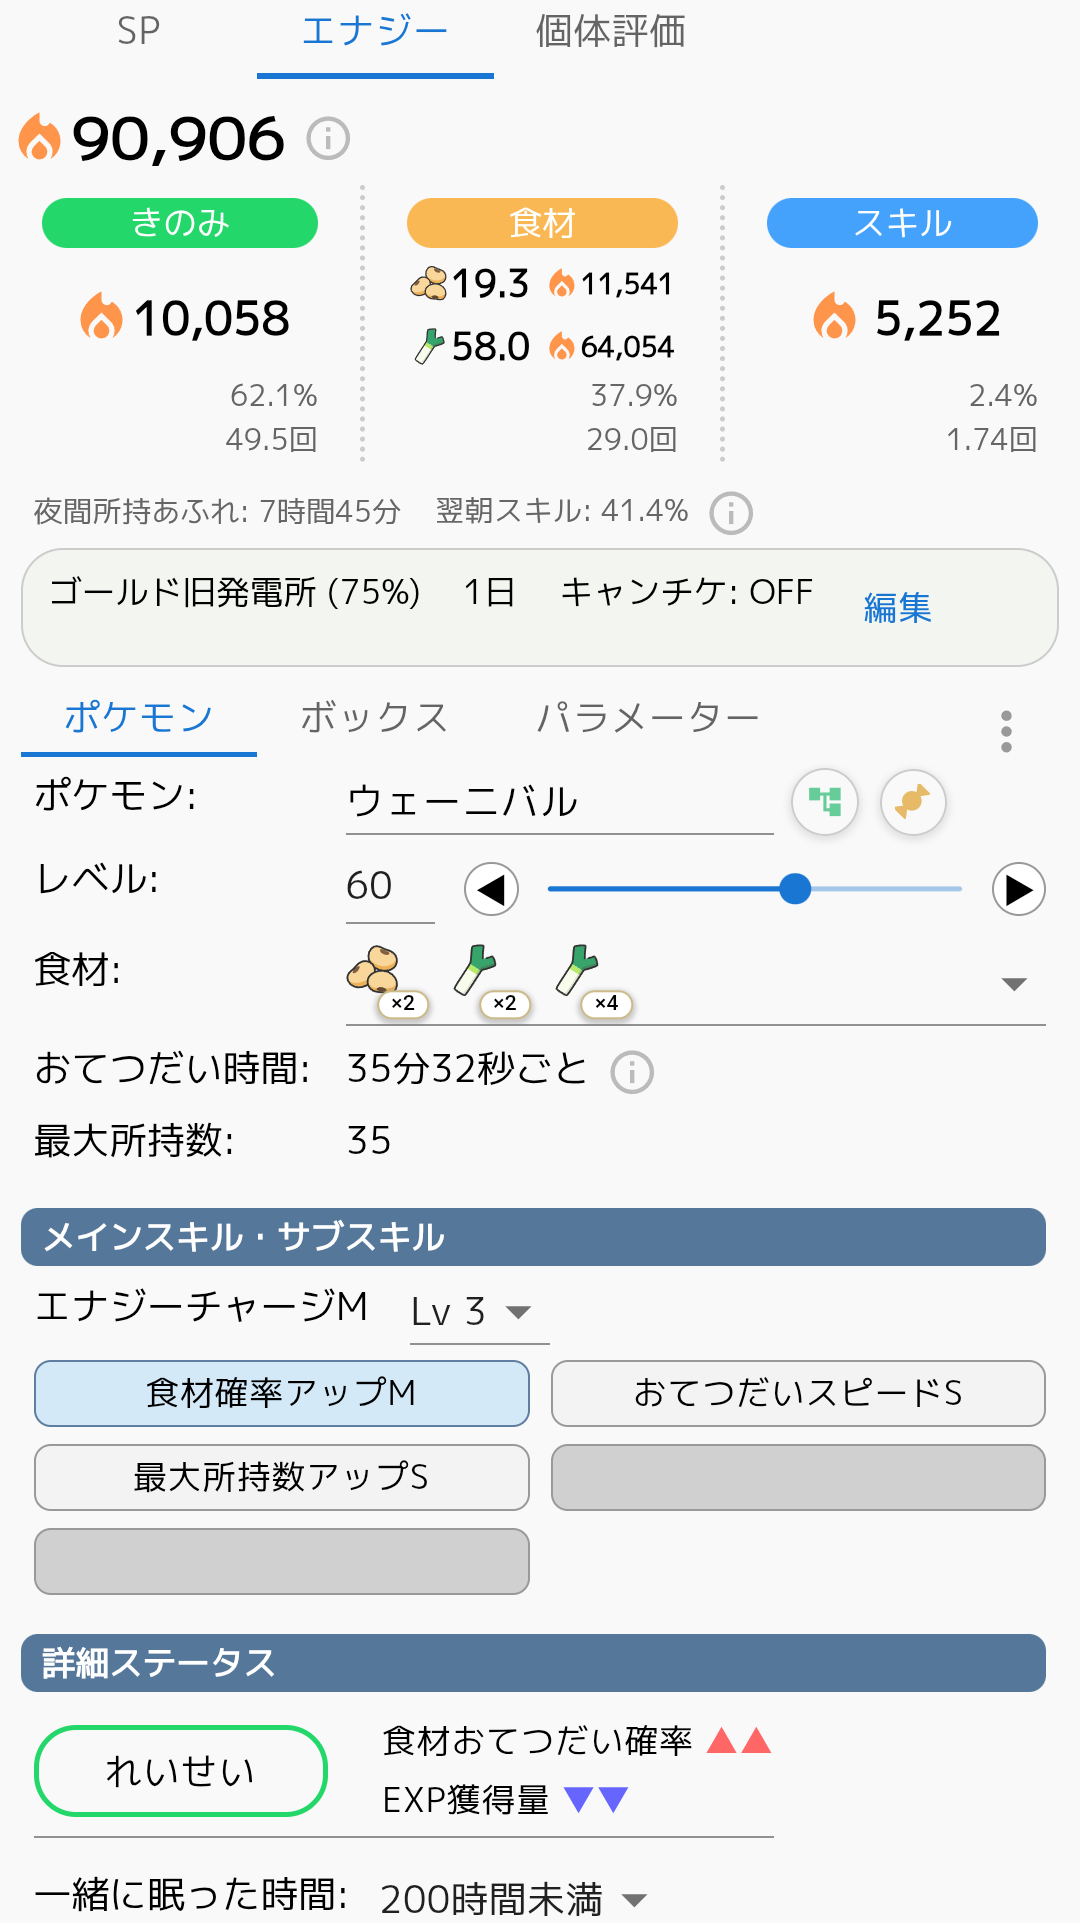Switch to the ボックス tab
Viewport: 1080px width, 1923px height.
click(x=374, y=718)
